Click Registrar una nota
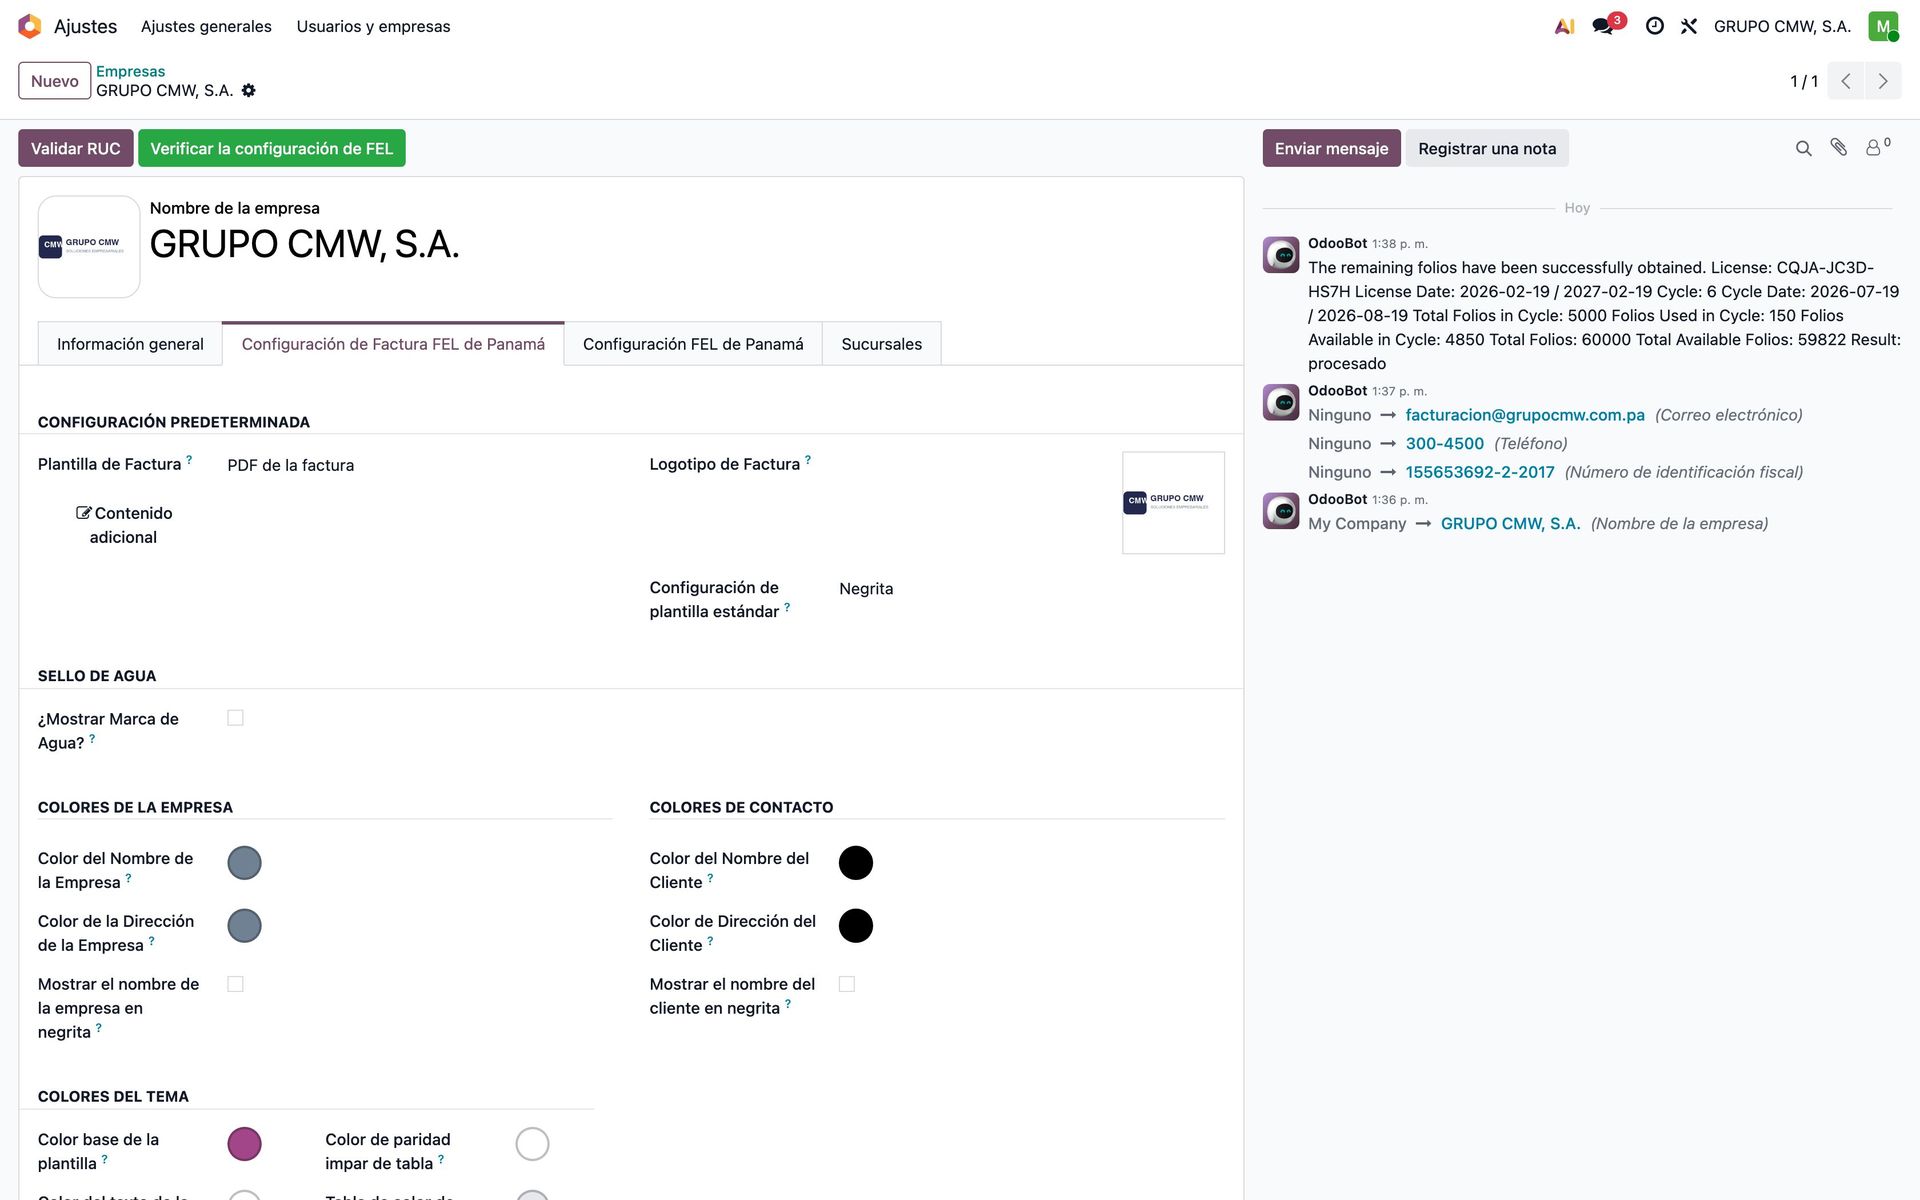This screenshot has width=1920, height=1200. pyautogui.click(x=1487, y=148)
